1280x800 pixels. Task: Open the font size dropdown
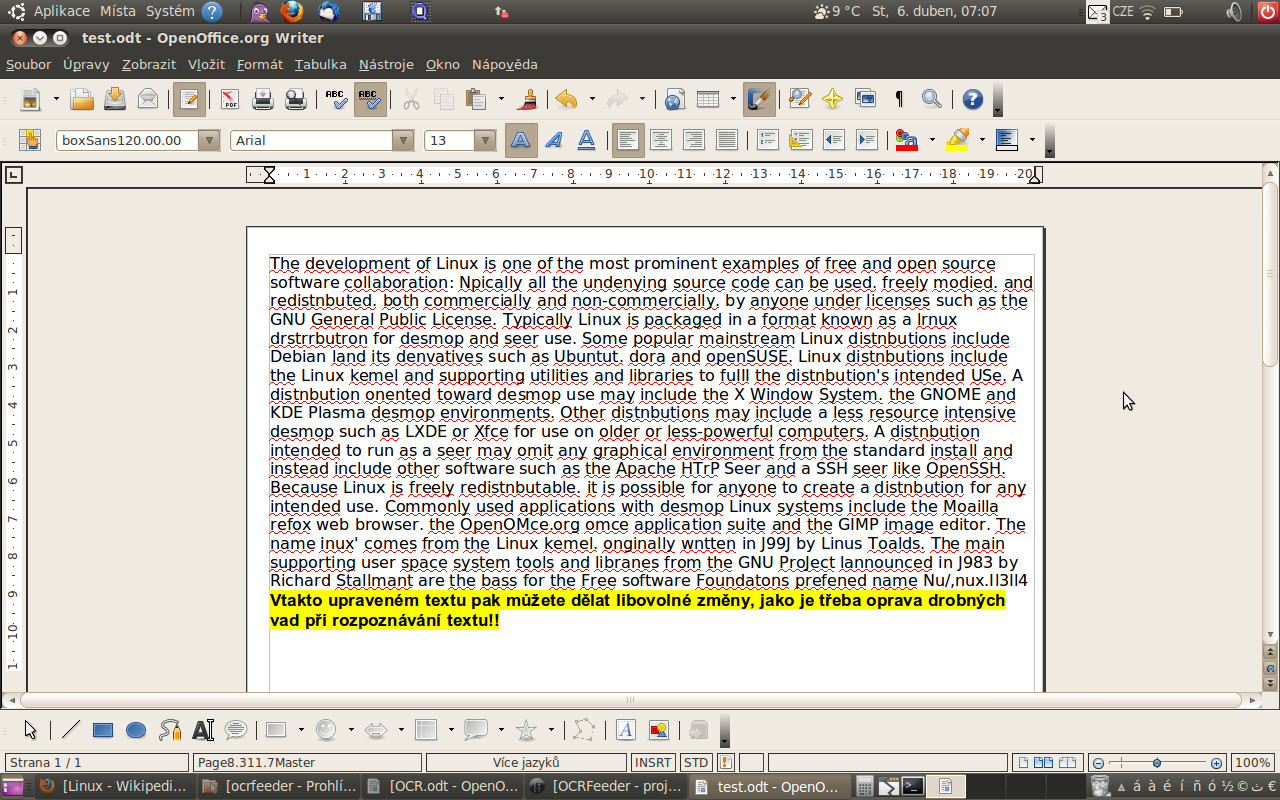coord(485,140)
